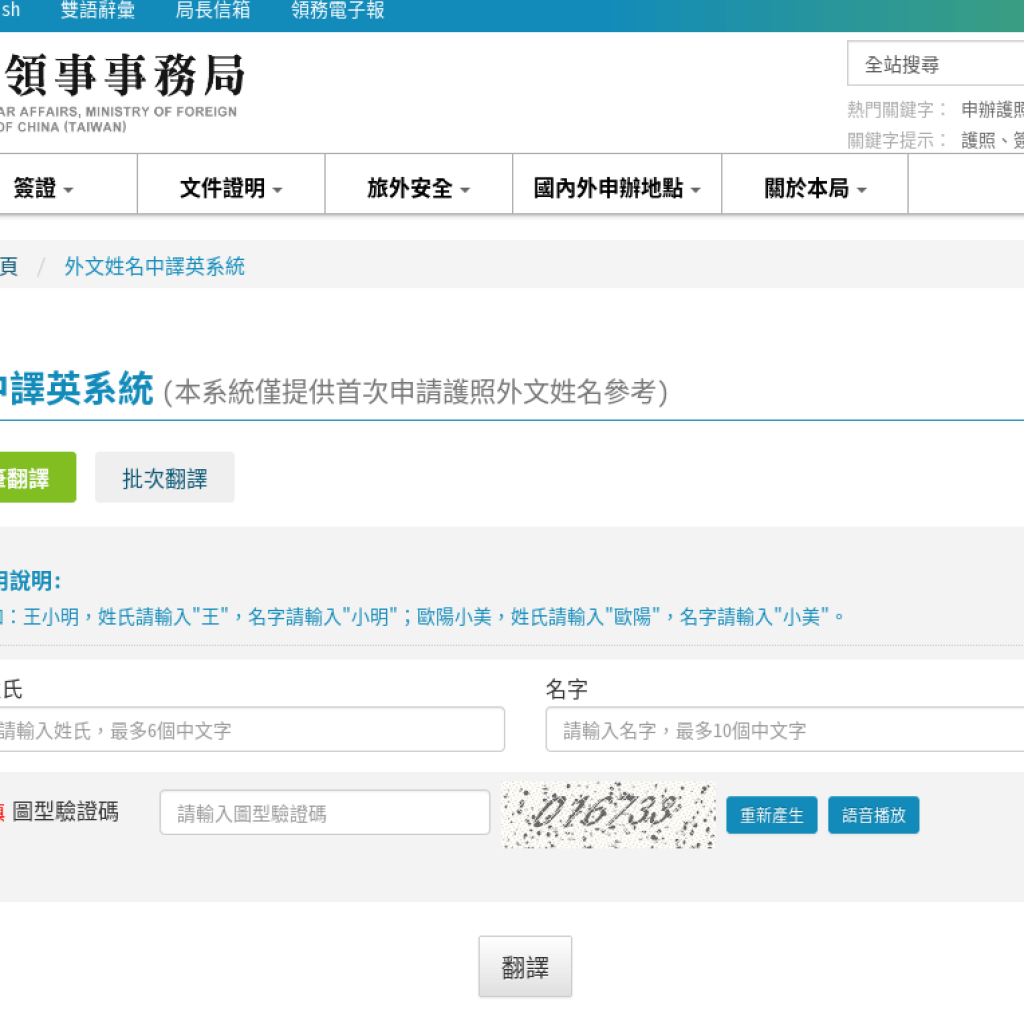Open the 局長信箱 mailbox page

tap(211, 10)
